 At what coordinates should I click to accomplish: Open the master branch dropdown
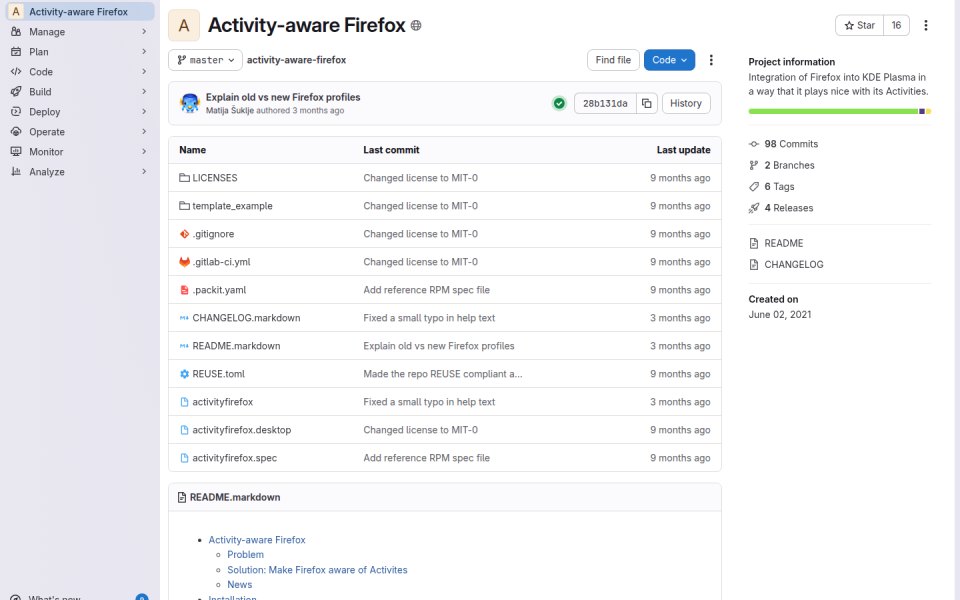[x=205, y=60]
